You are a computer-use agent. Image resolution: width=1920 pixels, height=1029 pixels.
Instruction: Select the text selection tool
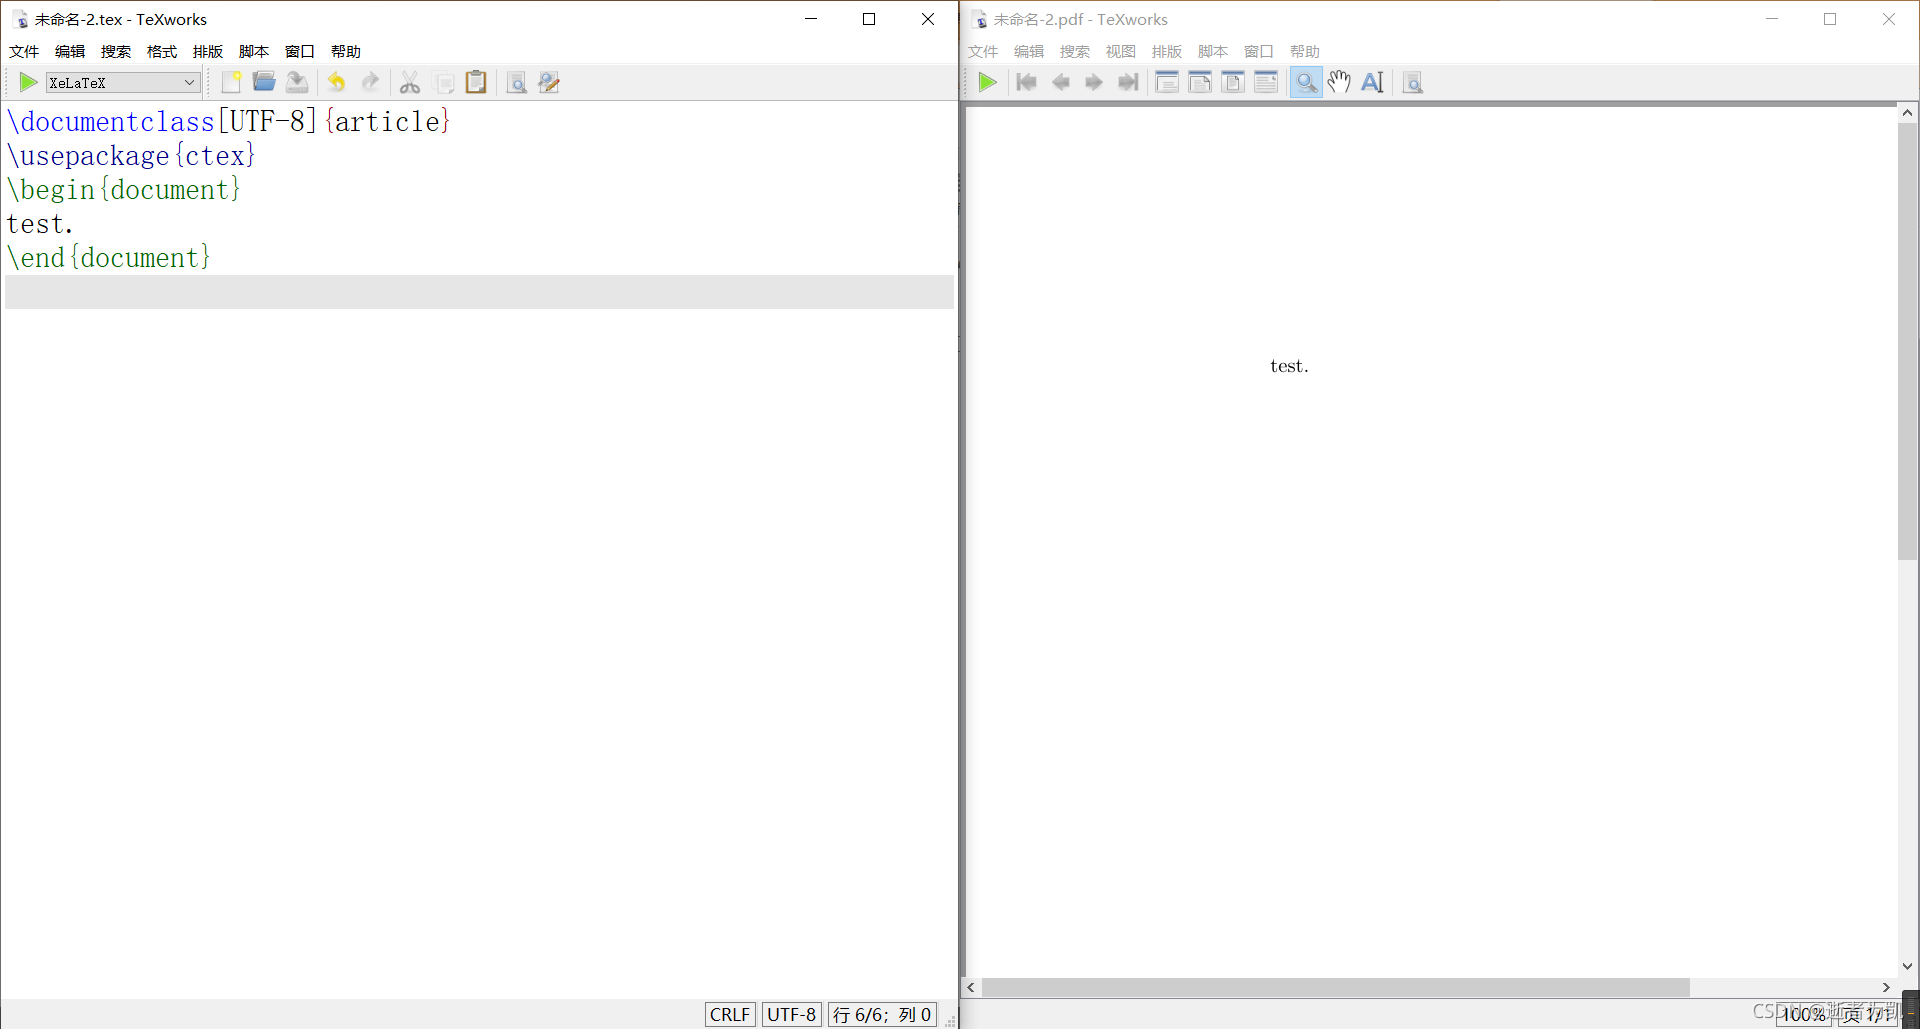pos(1372,82)
